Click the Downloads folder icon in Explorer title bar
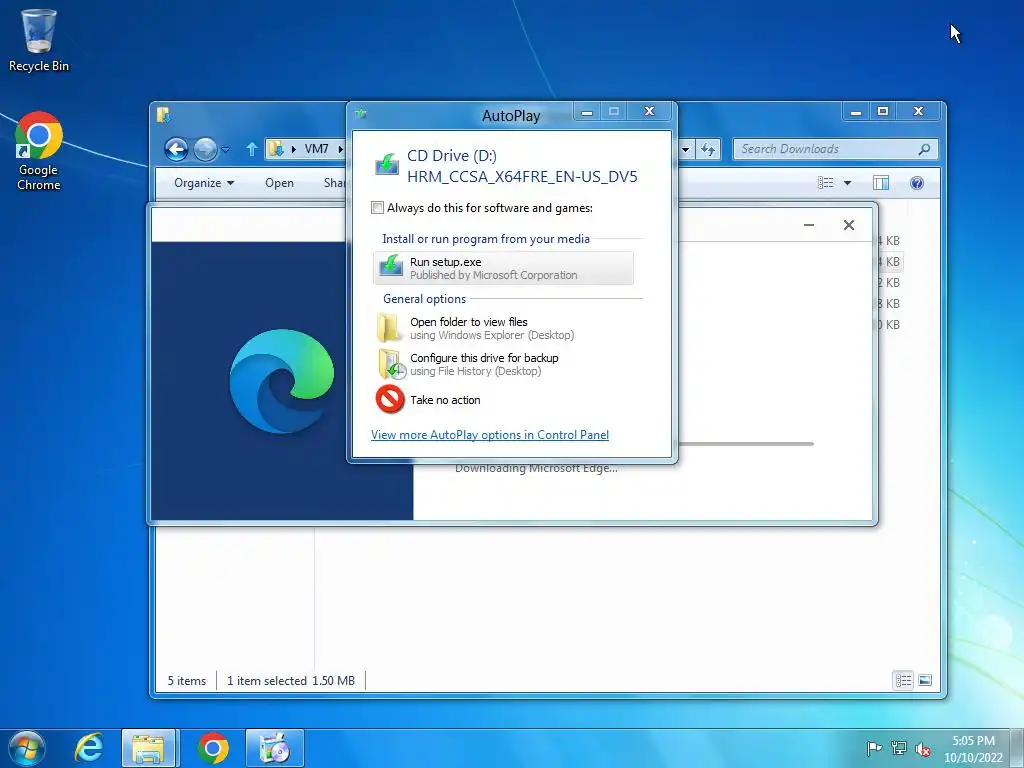This screenshot has width=1024, height=768. click(x=163, y=115)
